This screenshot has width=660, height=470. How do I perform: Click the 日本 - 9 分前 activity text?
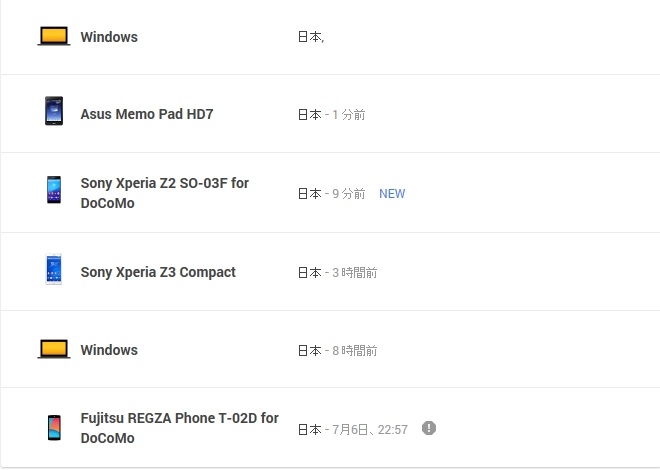point(331,194)
